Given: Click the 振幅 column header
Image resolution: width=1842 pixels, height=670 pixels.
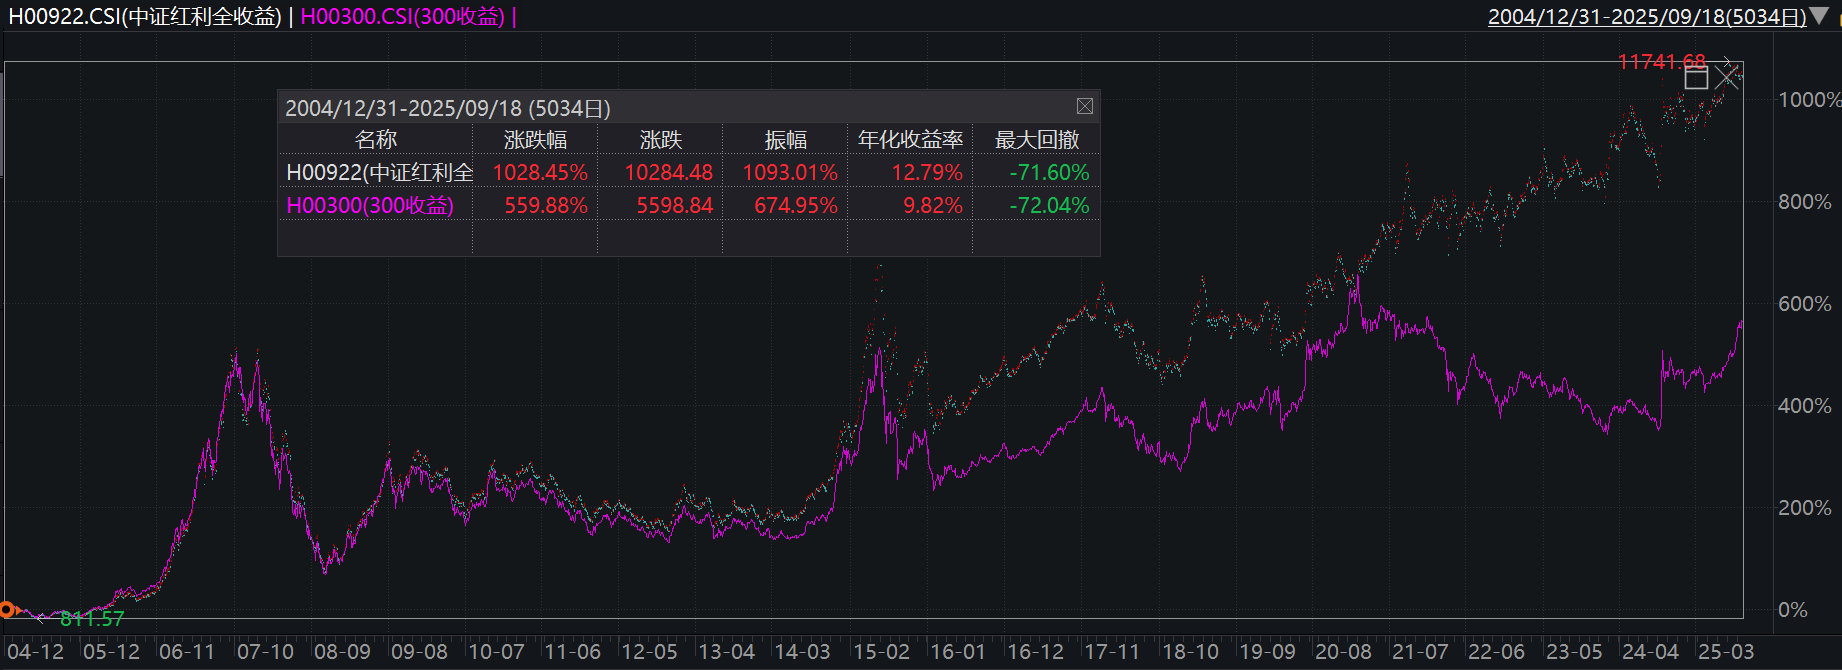Looking at the screenshot, I should pos(785,140).
